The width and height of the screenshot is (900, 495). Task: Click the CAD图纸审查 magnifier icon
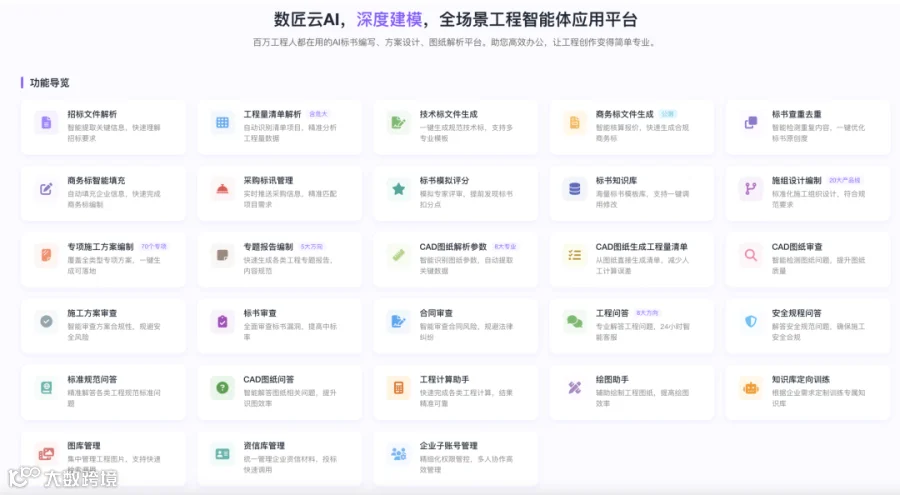pyautogui.click(x=751, y=255)
